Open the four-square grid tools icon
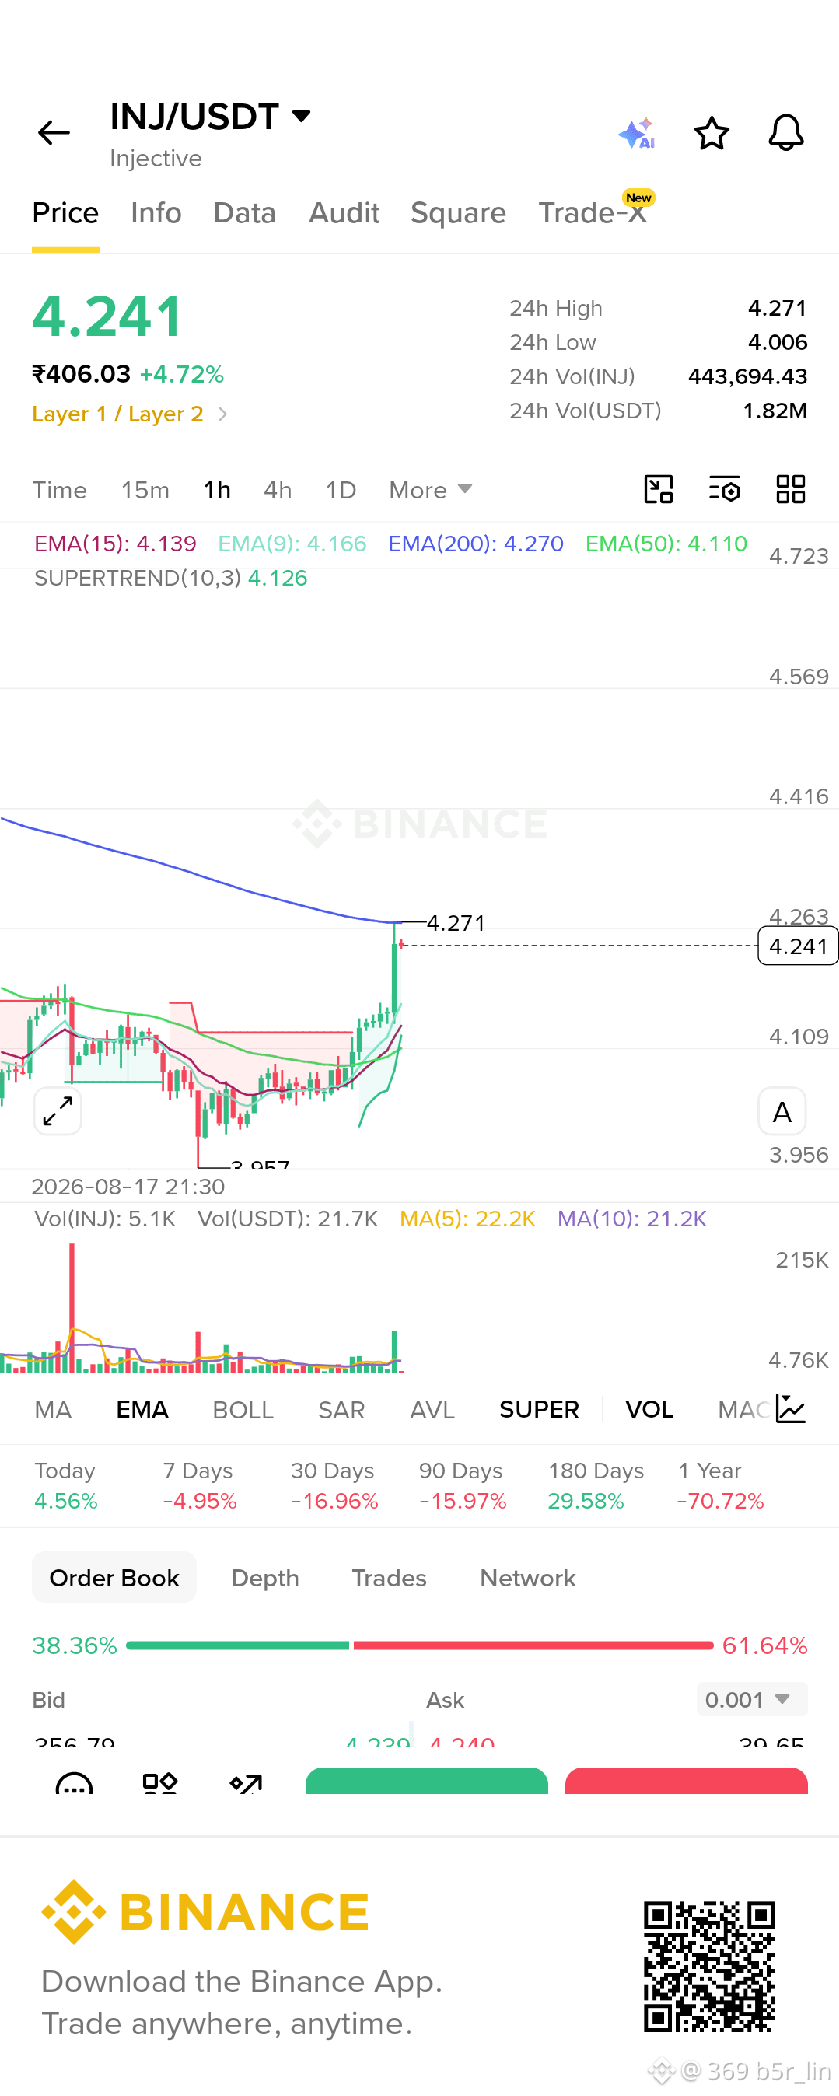The width and height of the screenshot is (839, 2096). 791,489
